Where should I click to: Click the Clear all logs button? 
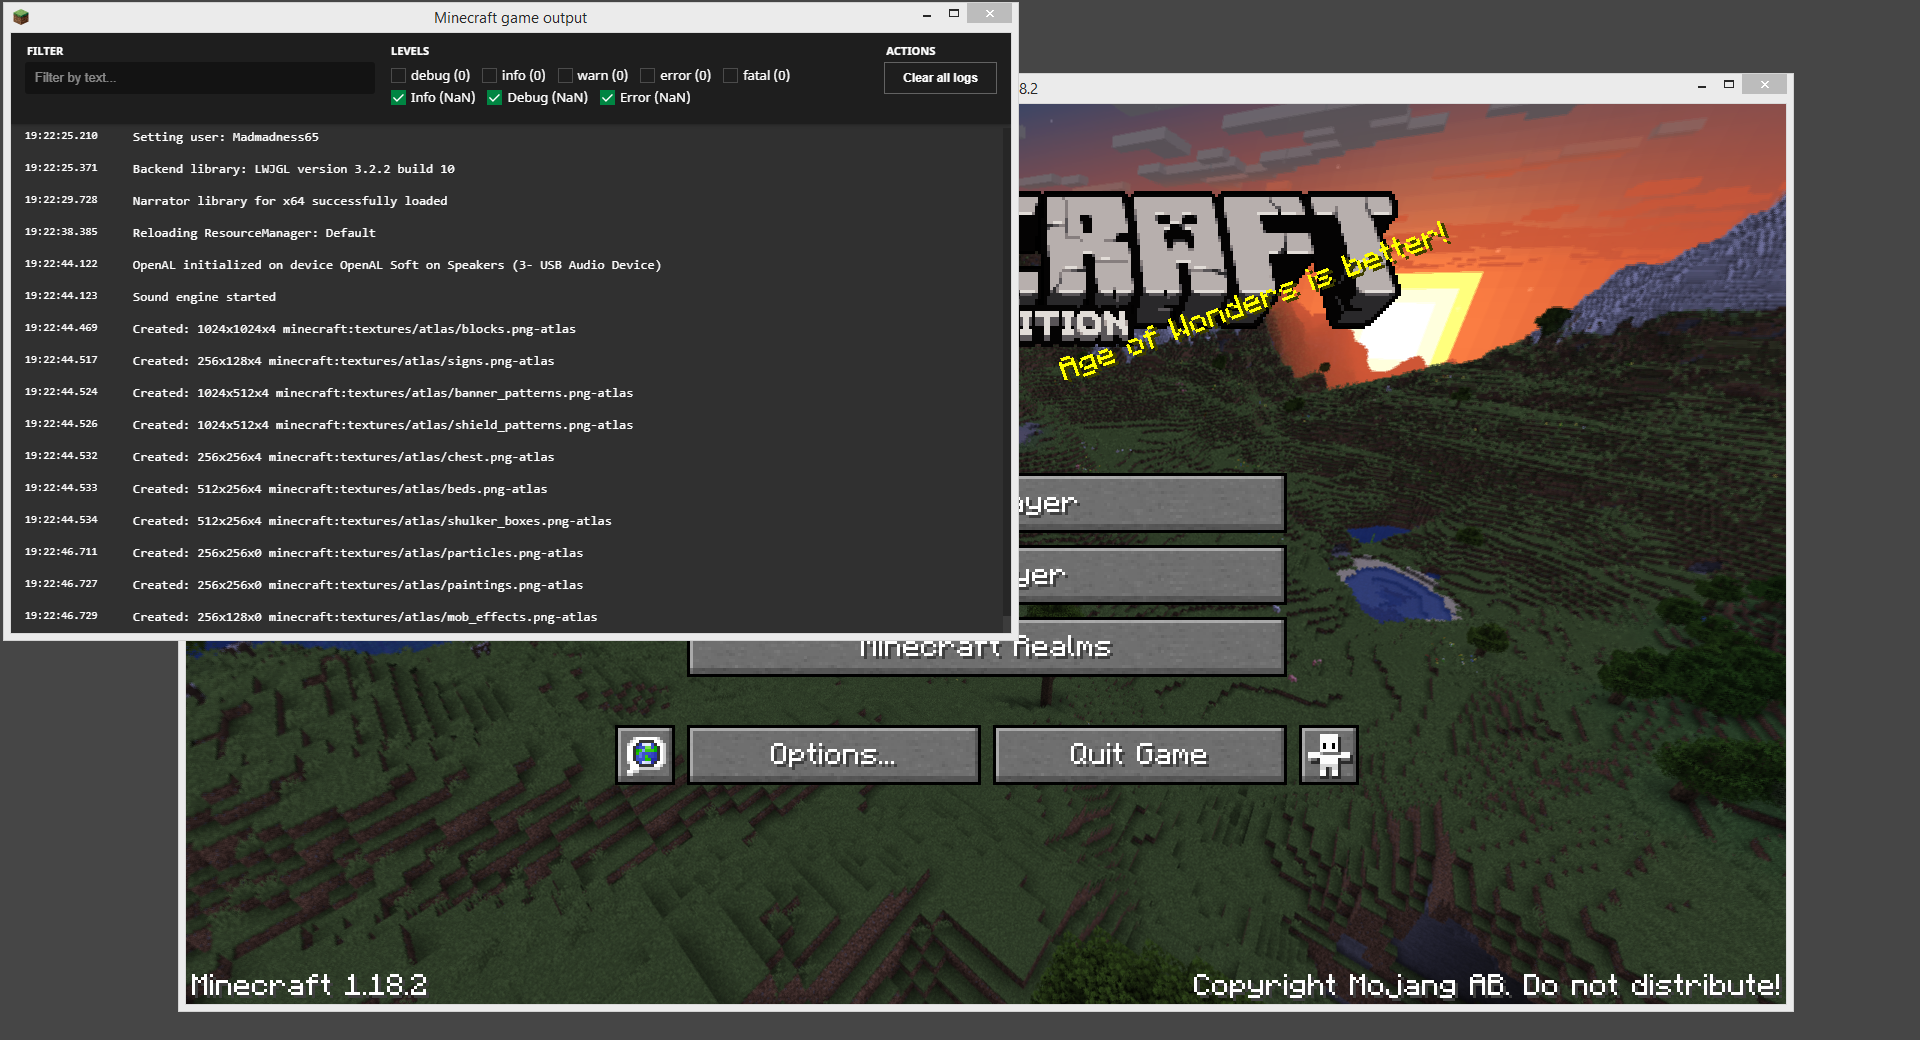pos(940,78)
